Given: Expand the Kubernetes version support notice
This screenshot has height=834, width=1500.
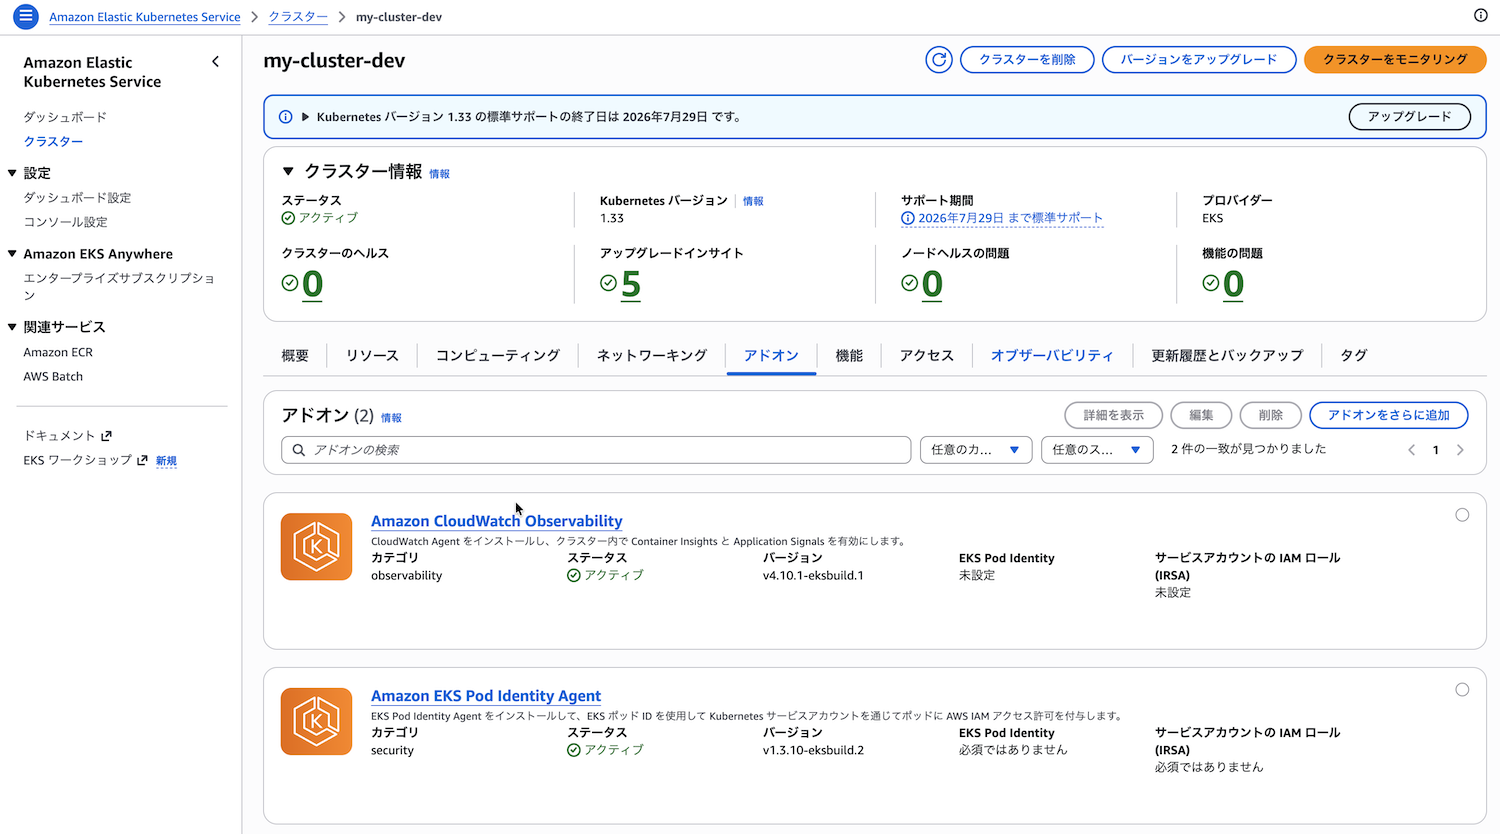Looking at the screenshot, I should point(305,117).
